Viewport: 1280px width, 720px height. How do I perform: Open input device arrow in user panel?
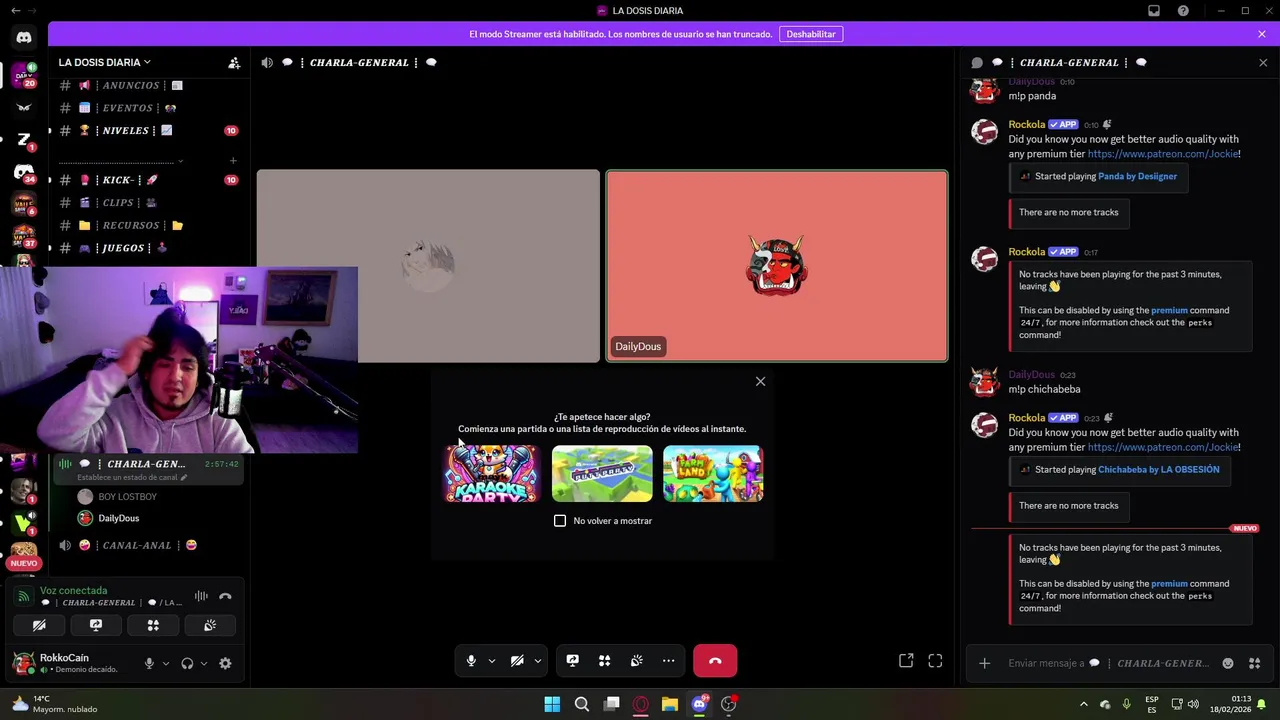click(166, 663)
